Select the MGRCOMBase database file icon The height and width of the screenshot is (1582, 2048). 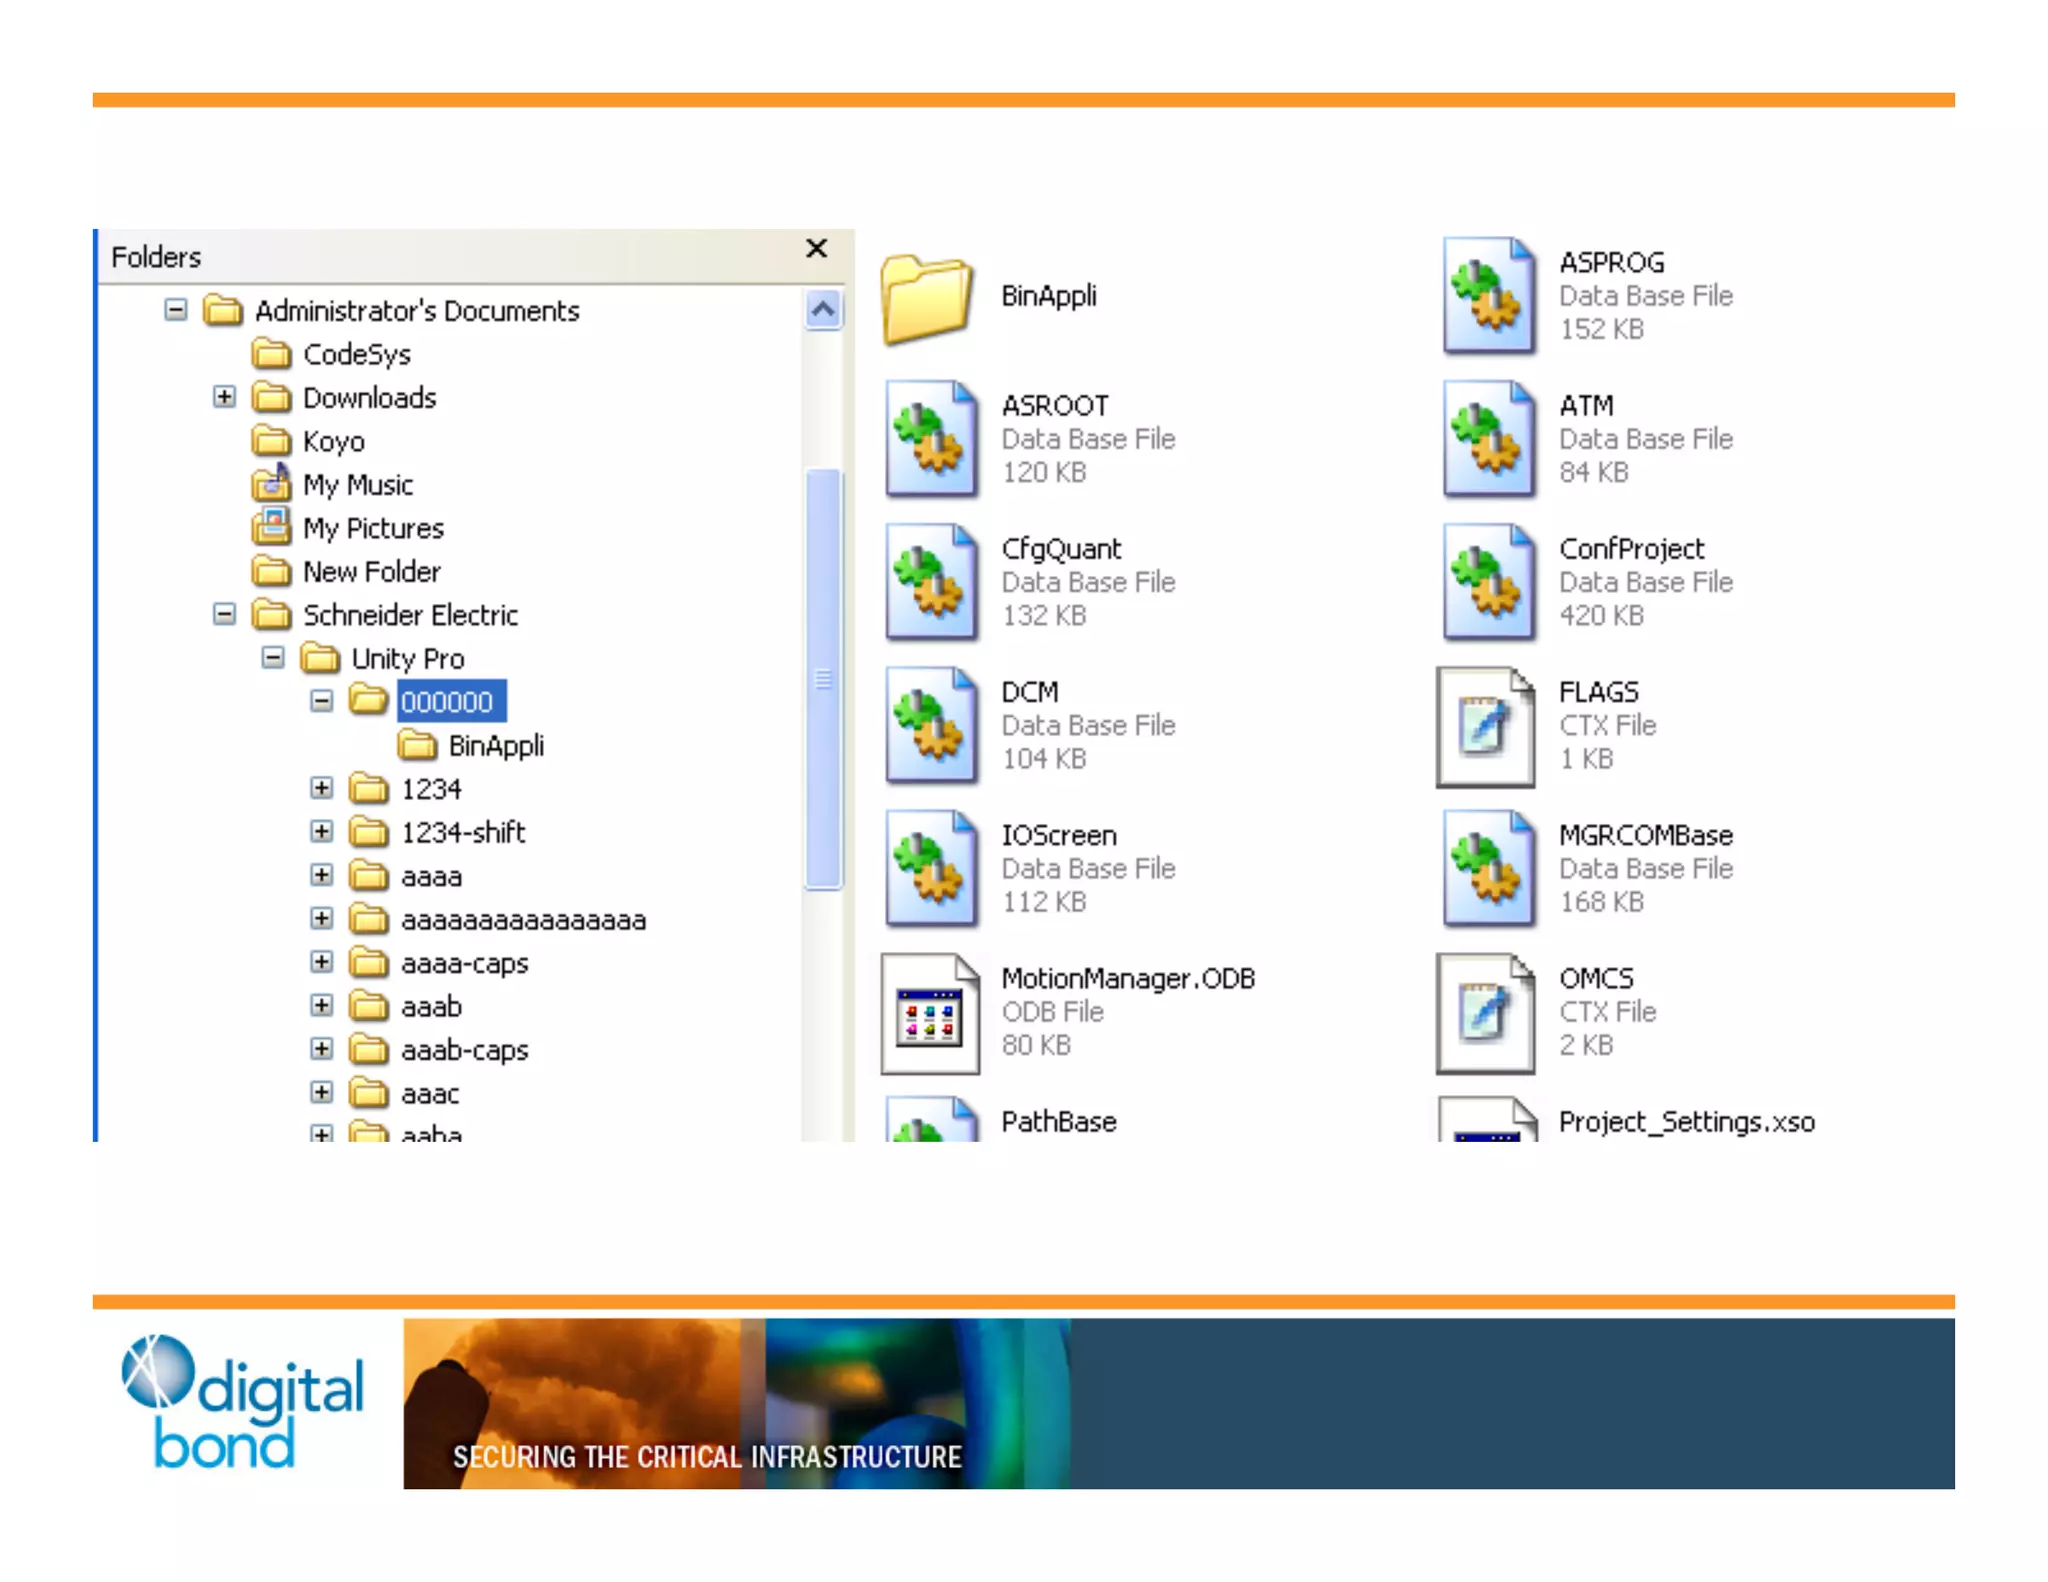click(1488, 869)
